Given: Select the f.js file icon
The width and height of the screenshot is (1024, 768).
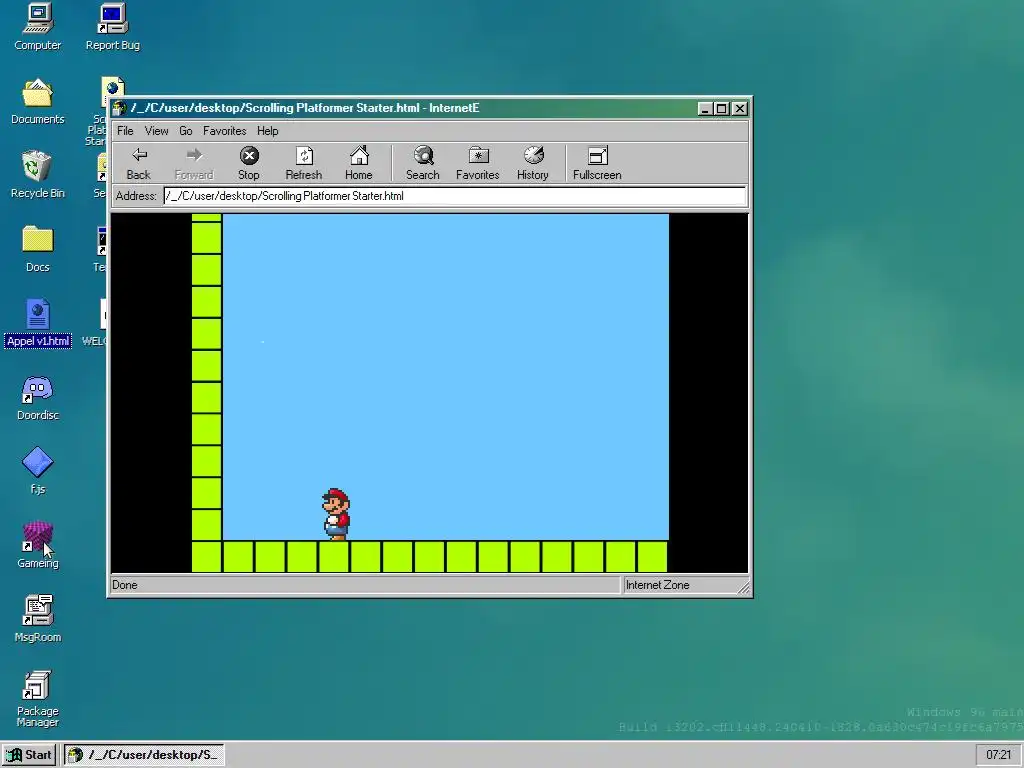Looking at the screenshot, I should [37, 472].
